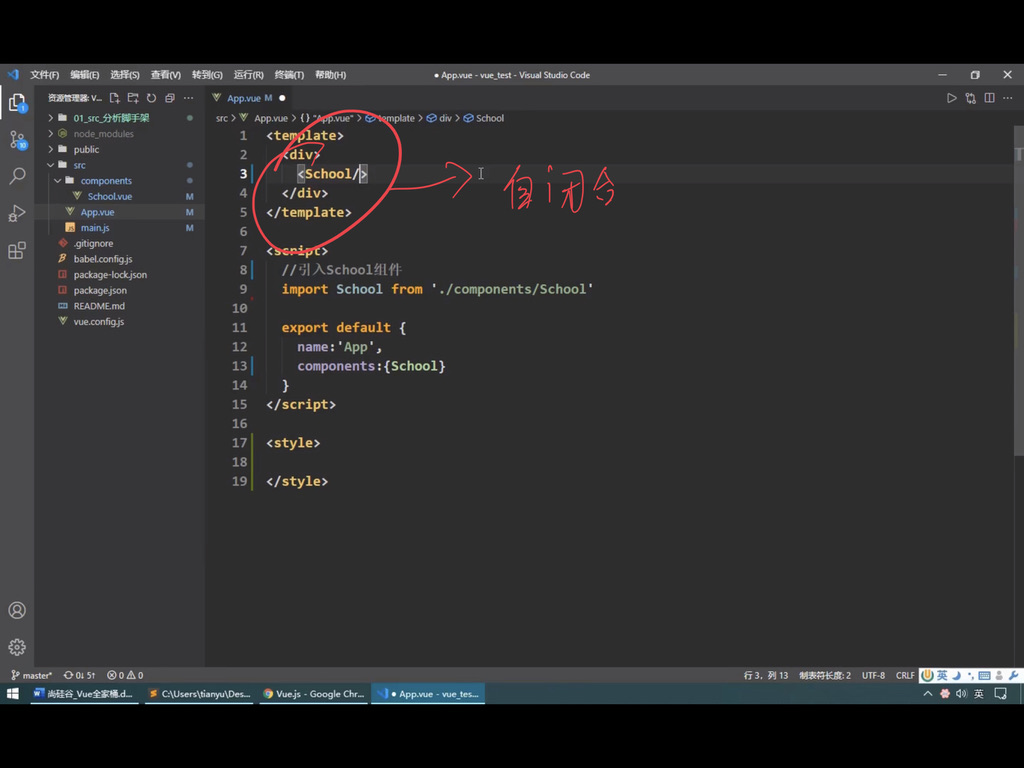Click the IME wrench settings icon

1013,675
